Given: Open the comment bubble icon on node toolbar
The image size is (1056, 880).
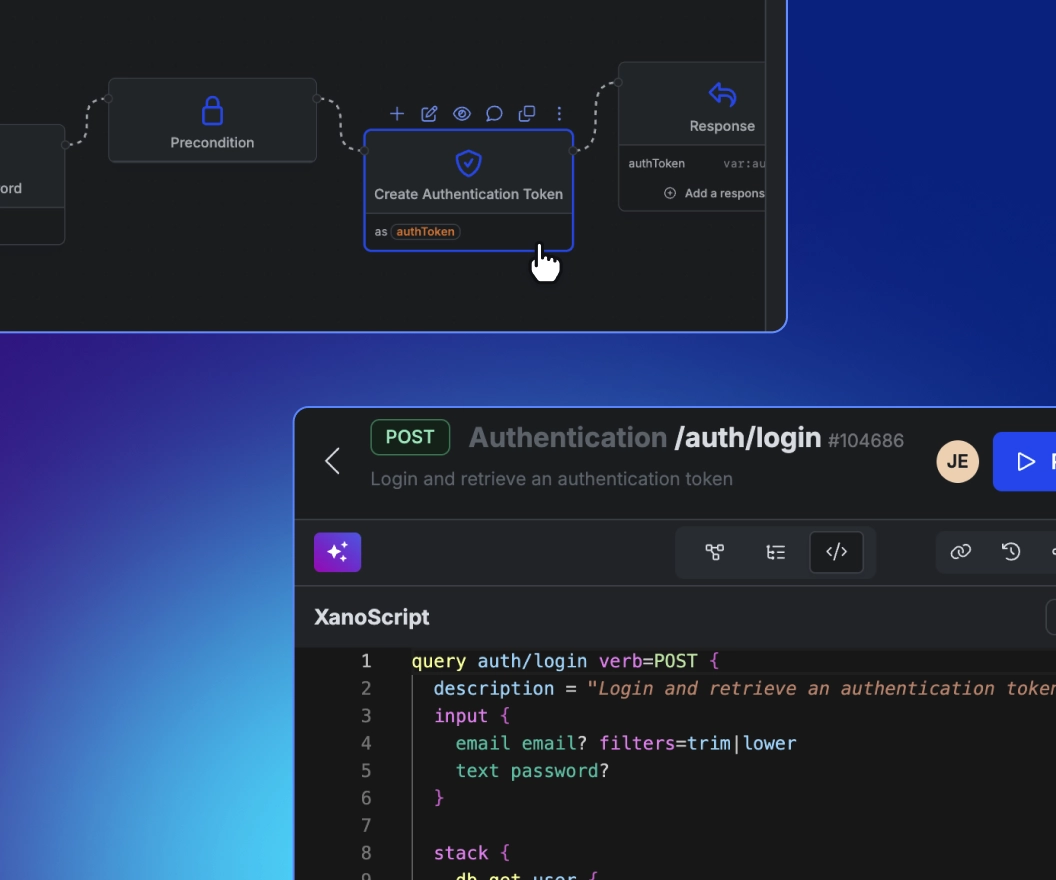Looking at the screenshot, I should click(x=494, y=114).
